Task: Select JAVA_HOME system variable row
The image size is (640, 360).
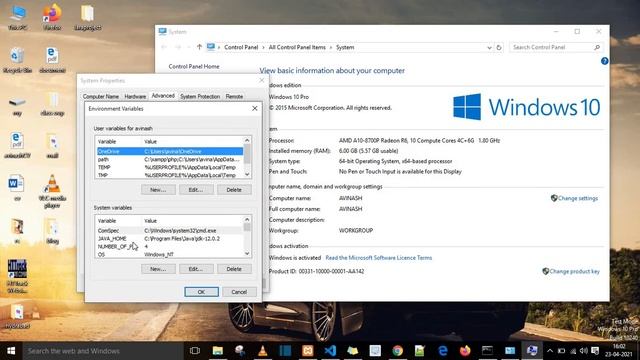Action: tap(169, 238)
